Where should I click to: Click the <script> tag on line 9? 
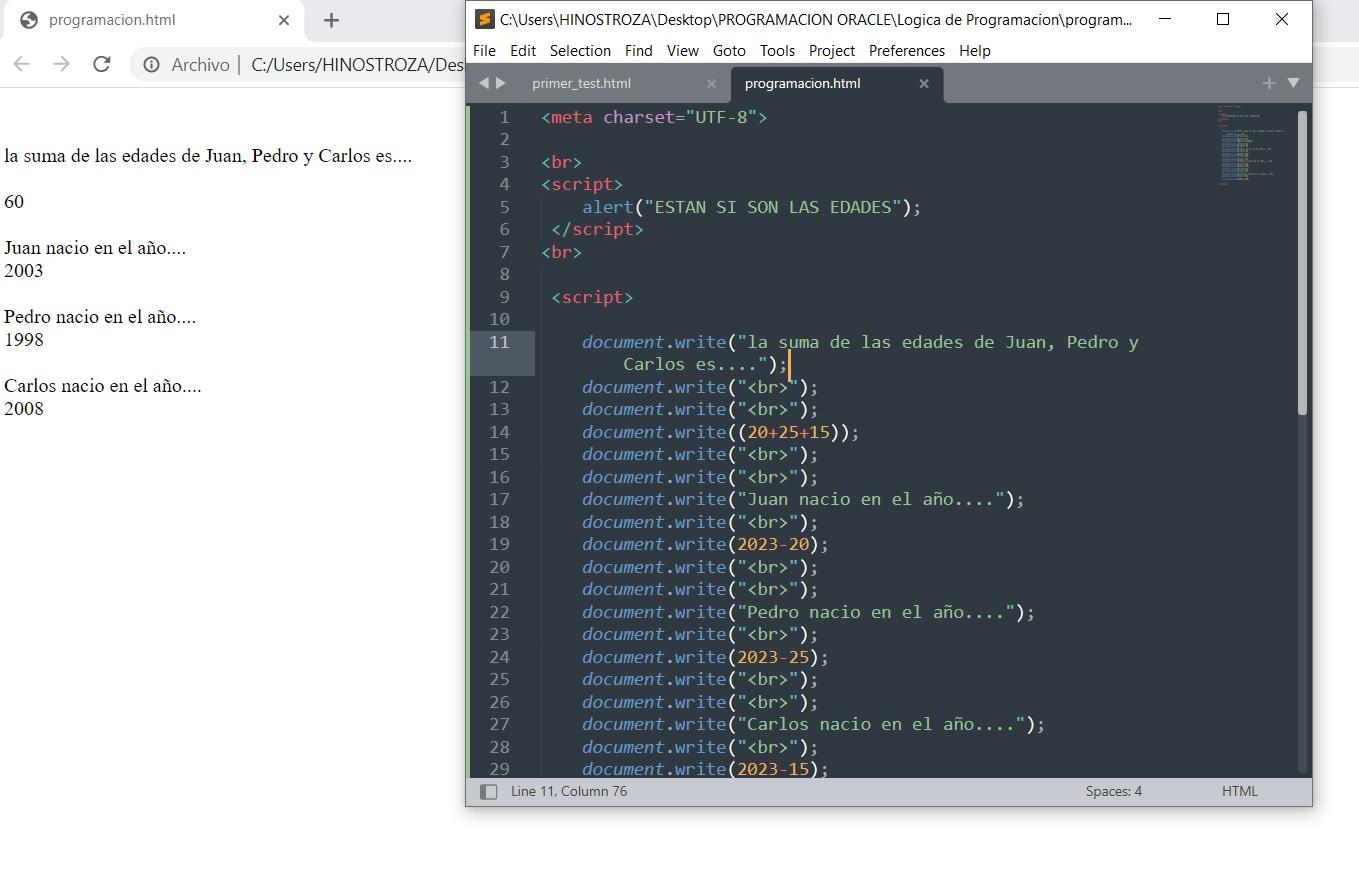coord(592,297)
